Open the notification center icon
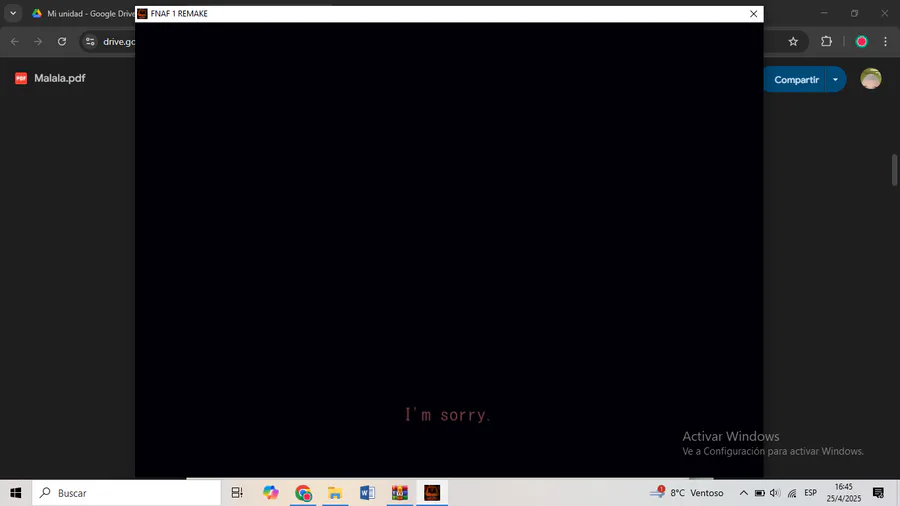The image size is (900, 506). [x=878, y=493]
